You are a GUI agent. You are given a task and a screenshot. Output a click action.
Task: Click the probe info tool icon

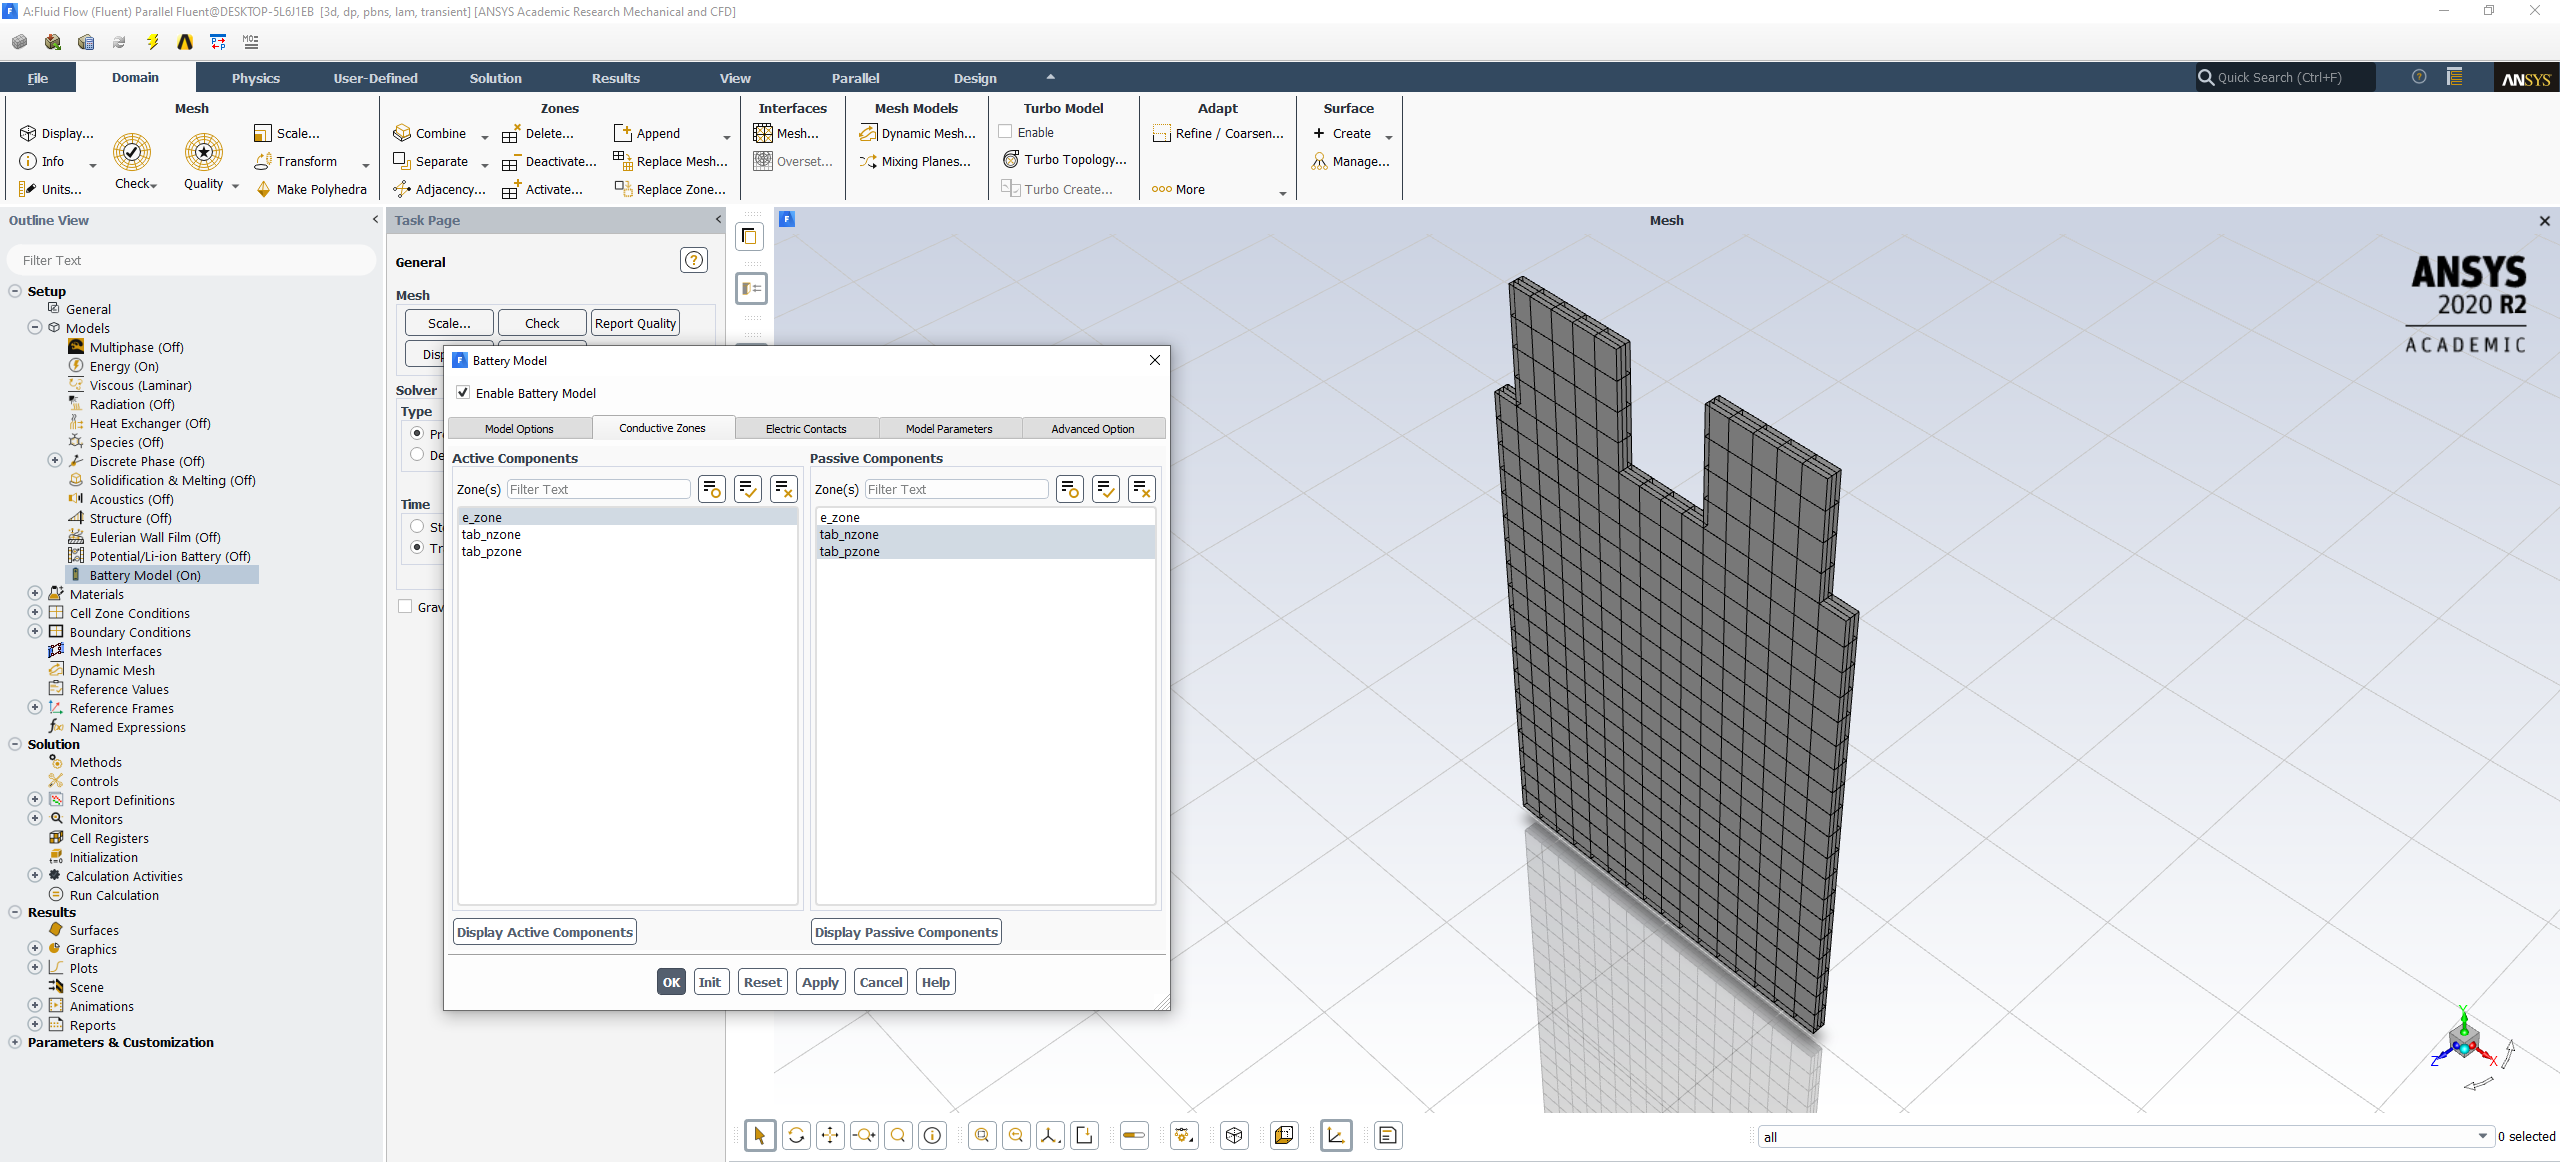[x=932, y=1135]
